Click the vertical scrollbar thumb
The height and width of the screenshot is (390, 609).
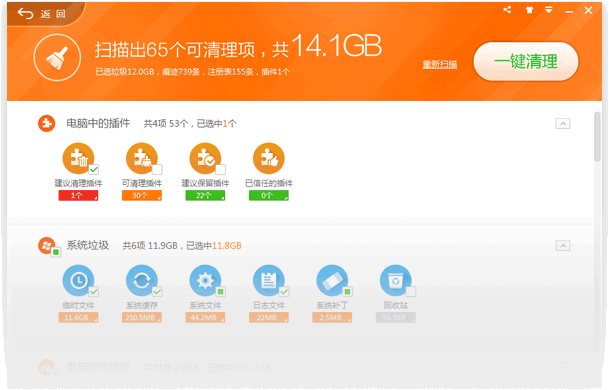pyautogui.click(x=597, y=137)
